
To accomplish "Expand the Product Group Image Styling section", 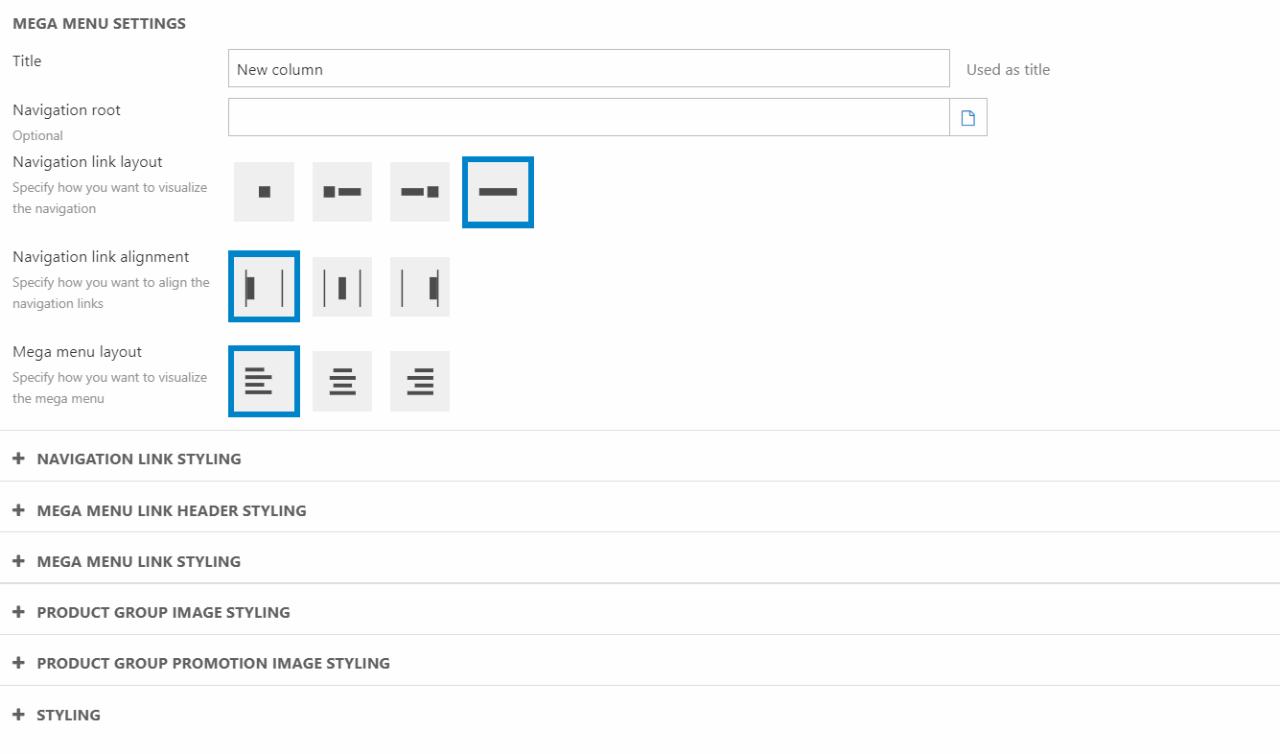I will point(163,612).
